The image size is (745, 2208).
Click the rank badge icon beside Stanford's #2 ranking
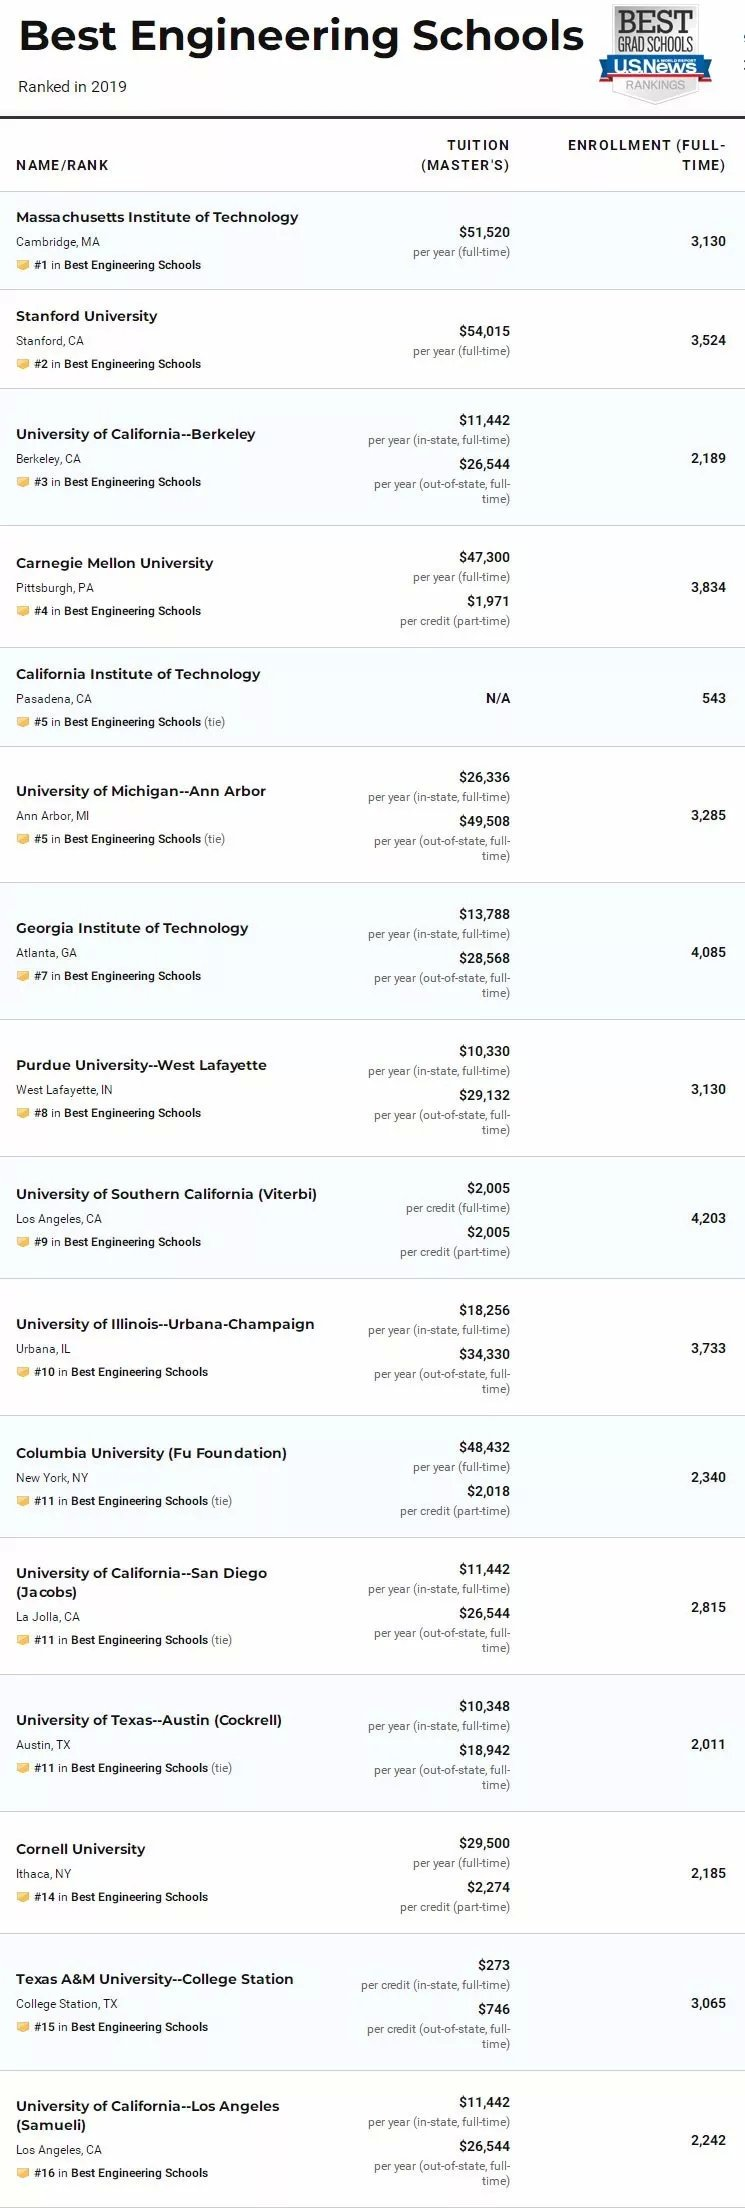22,364
